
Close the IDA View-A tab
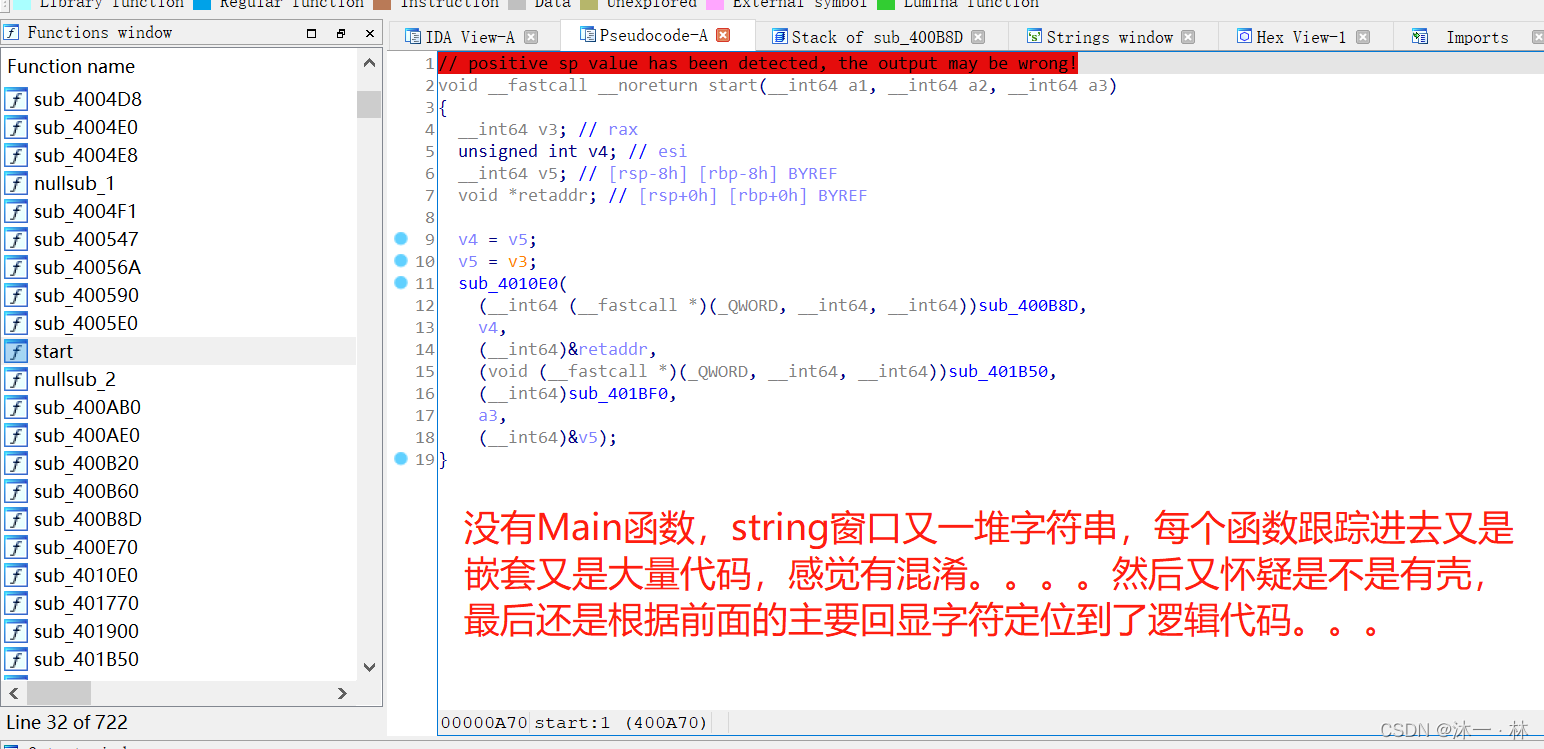tap(531, 37)
